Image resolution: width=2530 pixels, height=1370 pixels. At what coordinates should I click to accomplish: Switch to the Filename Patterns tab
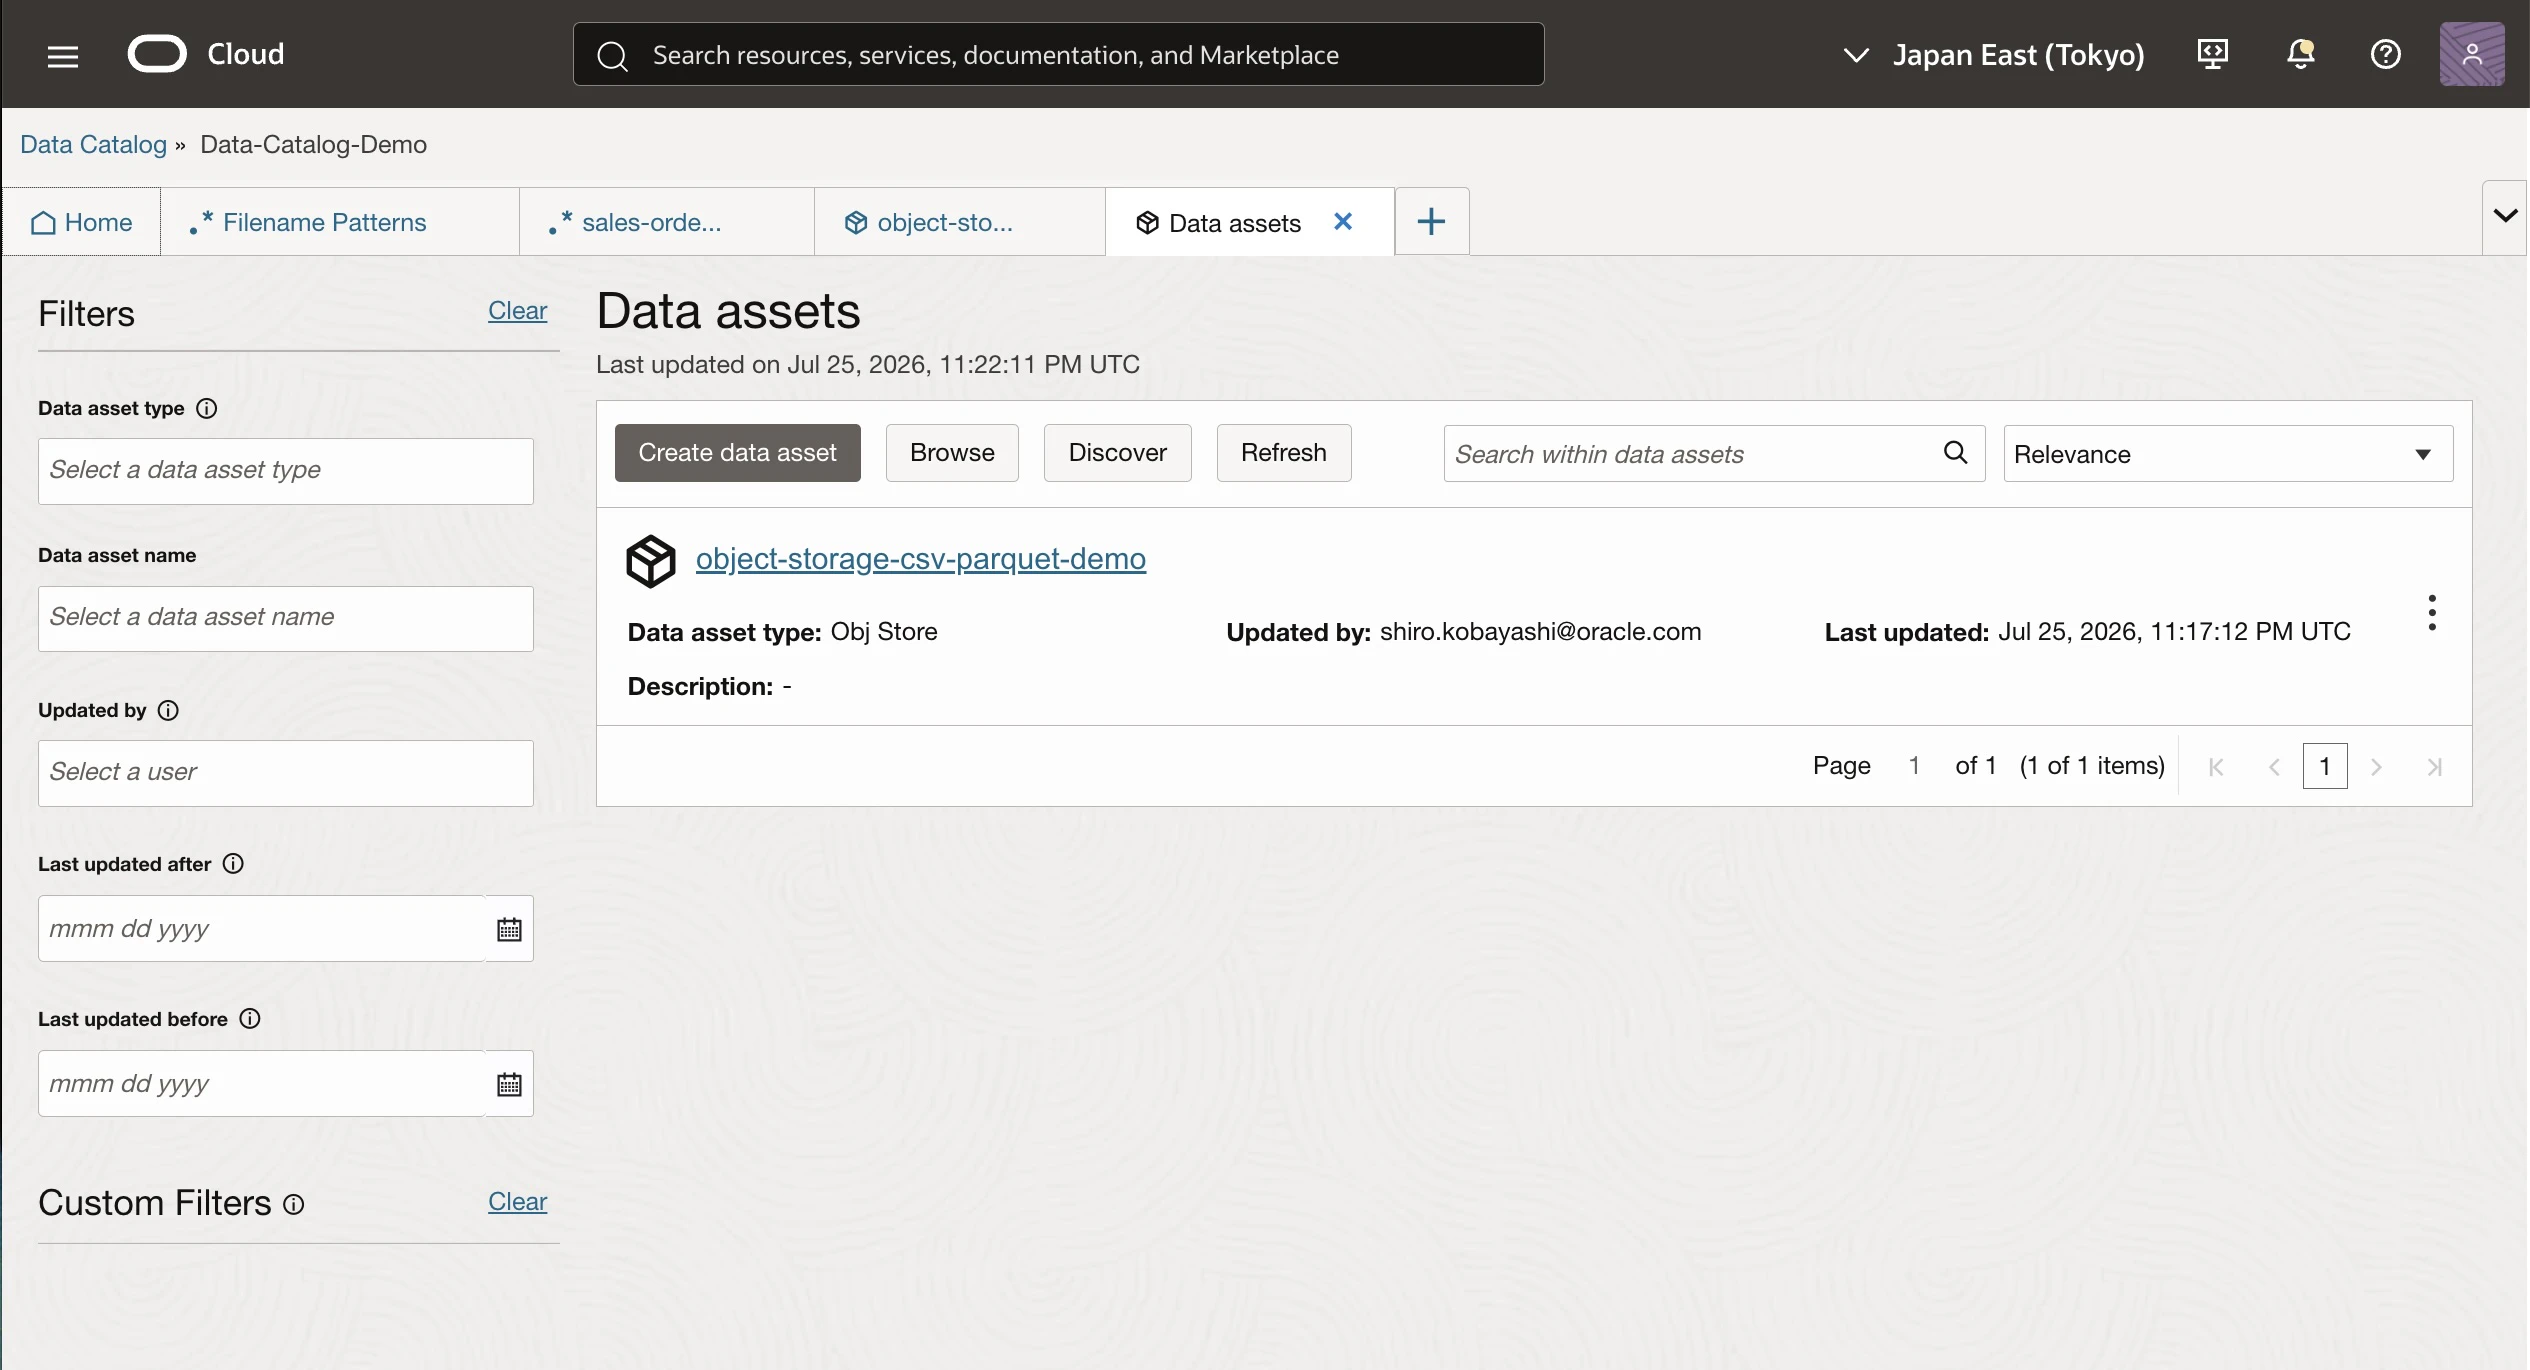340,222
